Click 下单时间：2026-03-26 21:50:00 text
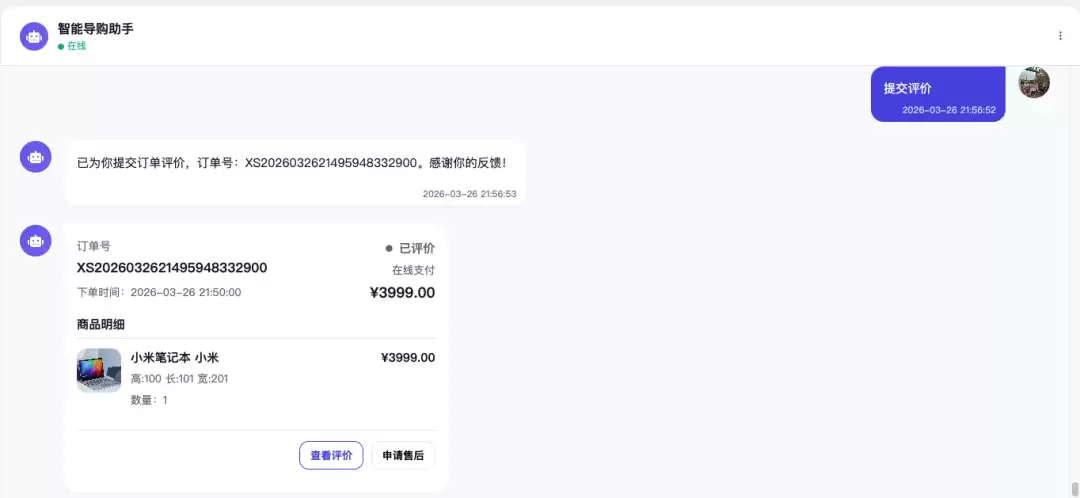Screen dimensions: 1080x498 coord(159,292)
